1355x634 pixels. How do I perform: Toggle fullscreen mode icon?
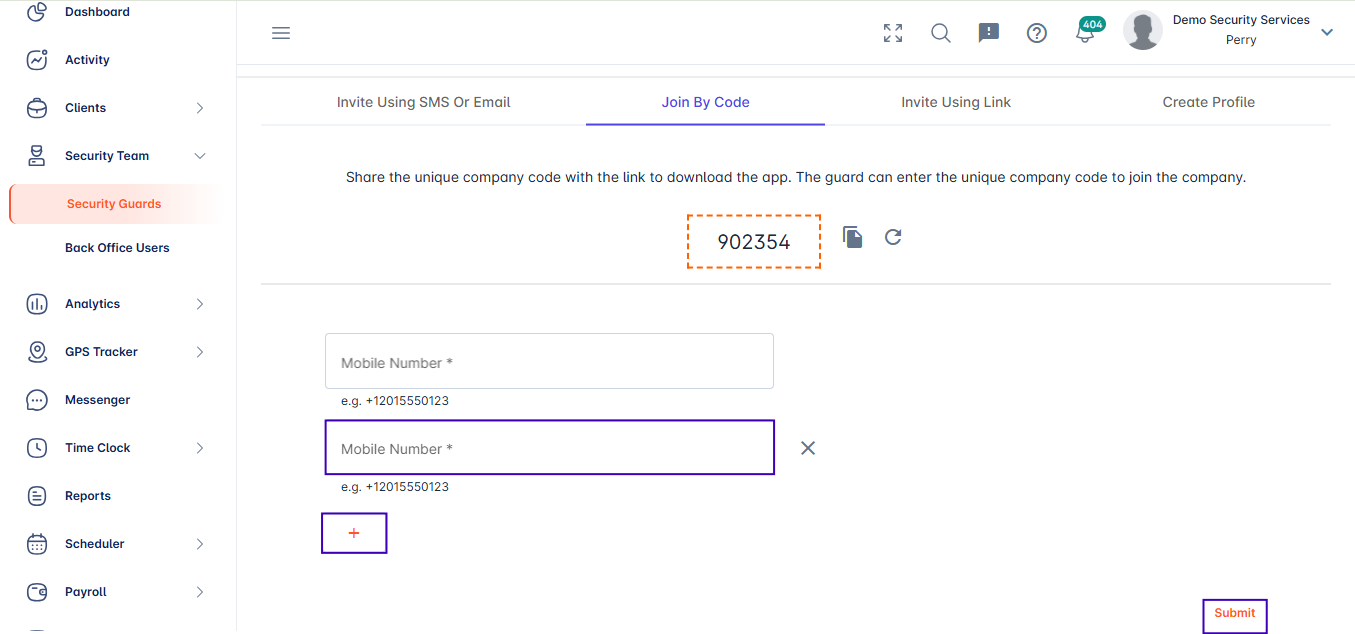[893, 33]
